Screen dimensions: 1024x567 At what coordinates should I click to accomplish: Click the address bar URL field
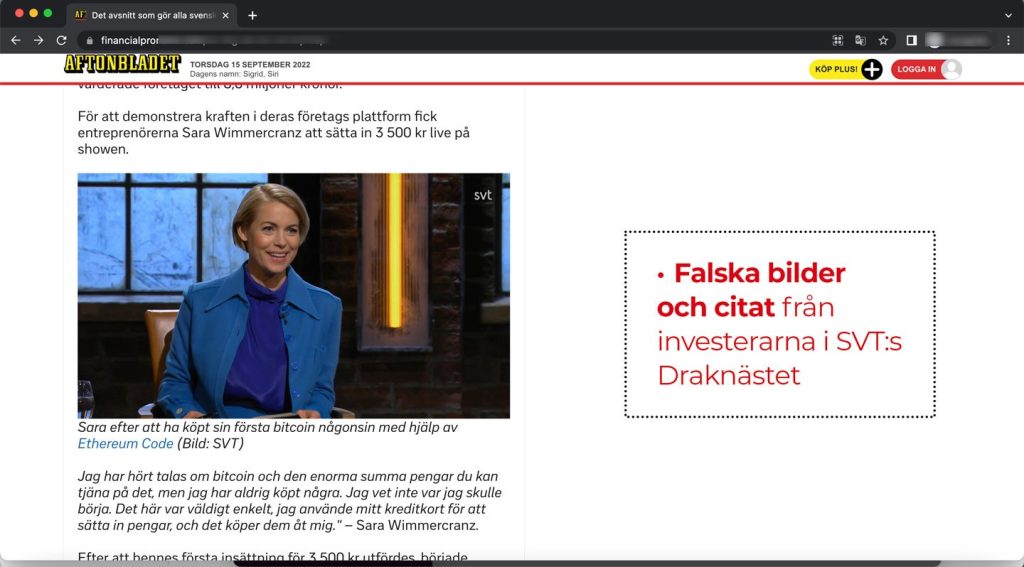[451, 40]
